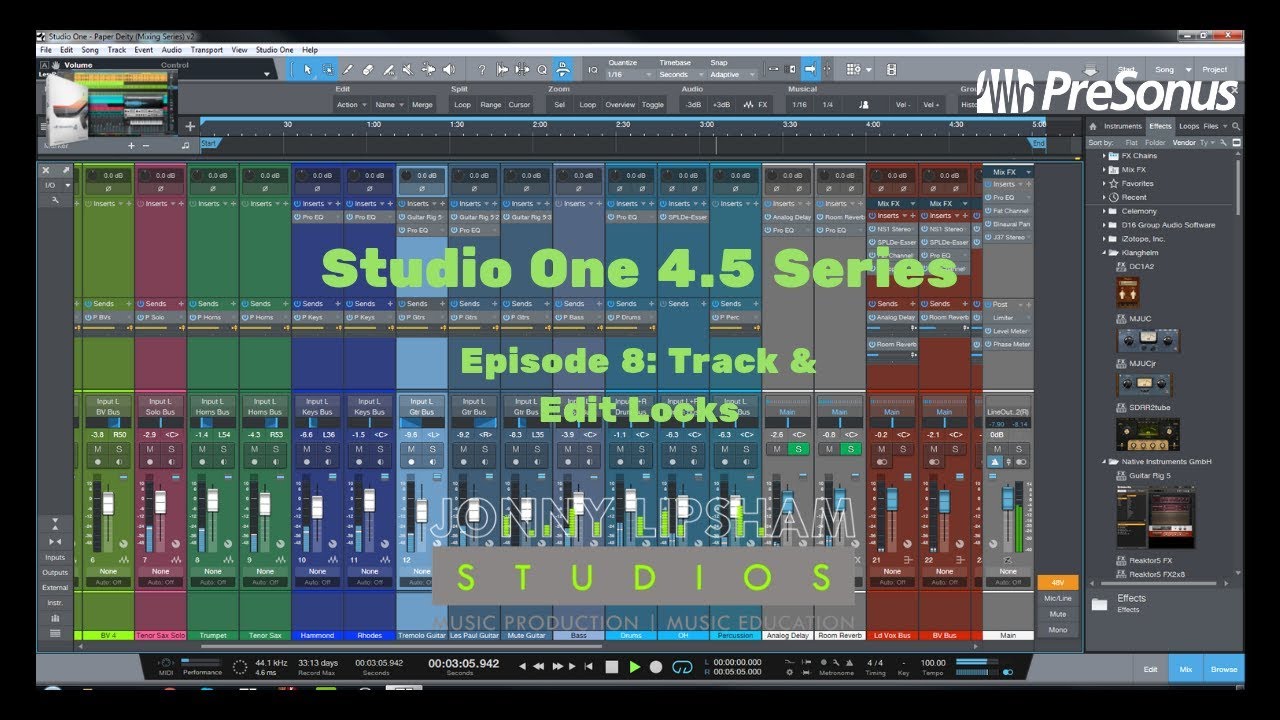Viewport: 1280px width, 720px height.
Task: Expand the FX Chains folder
Action: [x=1104, y=156]
